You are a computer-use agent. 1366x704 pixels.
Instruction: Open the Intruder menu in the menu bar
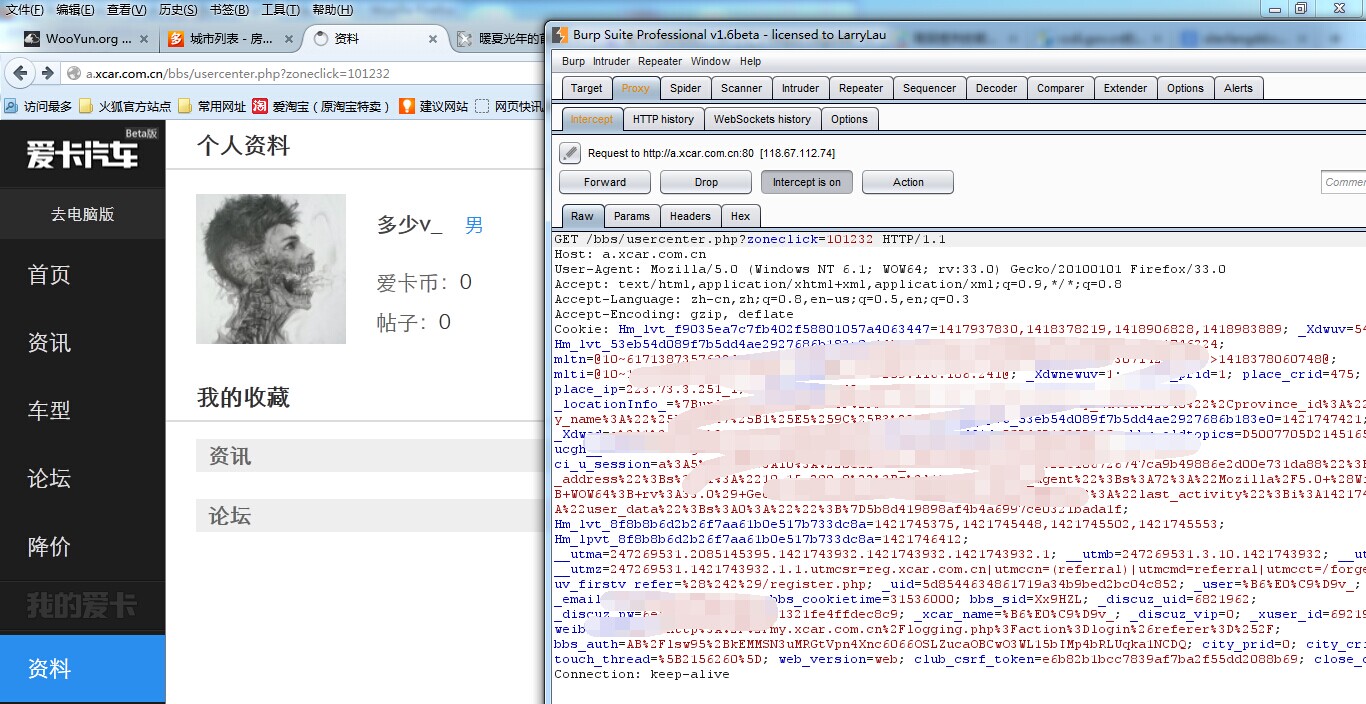611,61
